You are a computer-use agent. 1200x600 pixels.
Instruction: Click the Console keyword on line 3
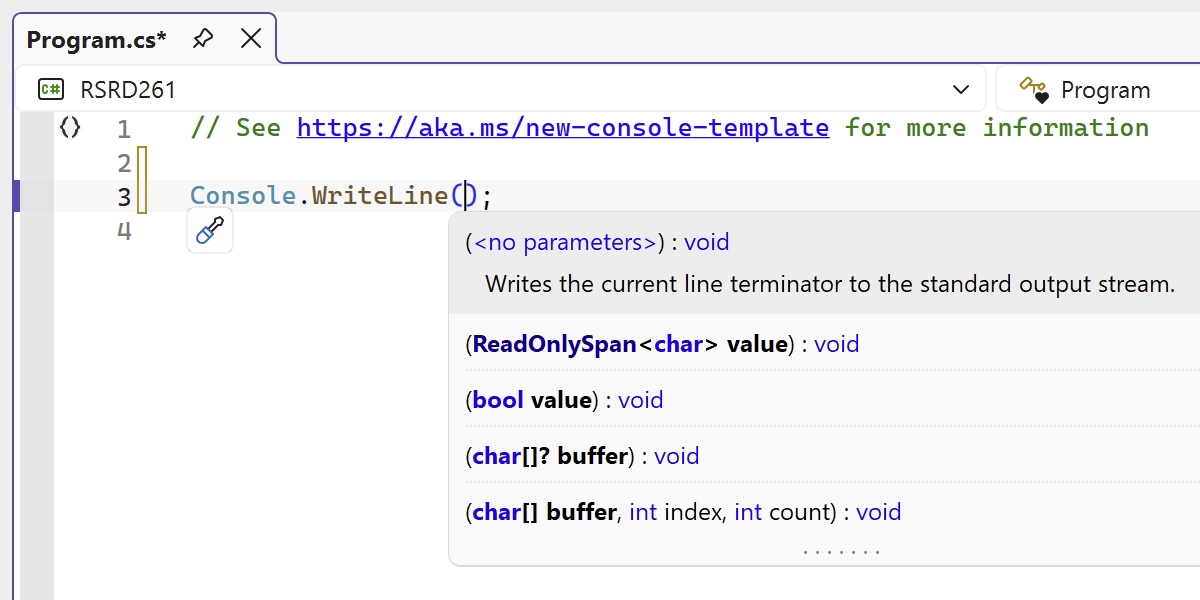(x=243, y=196)
